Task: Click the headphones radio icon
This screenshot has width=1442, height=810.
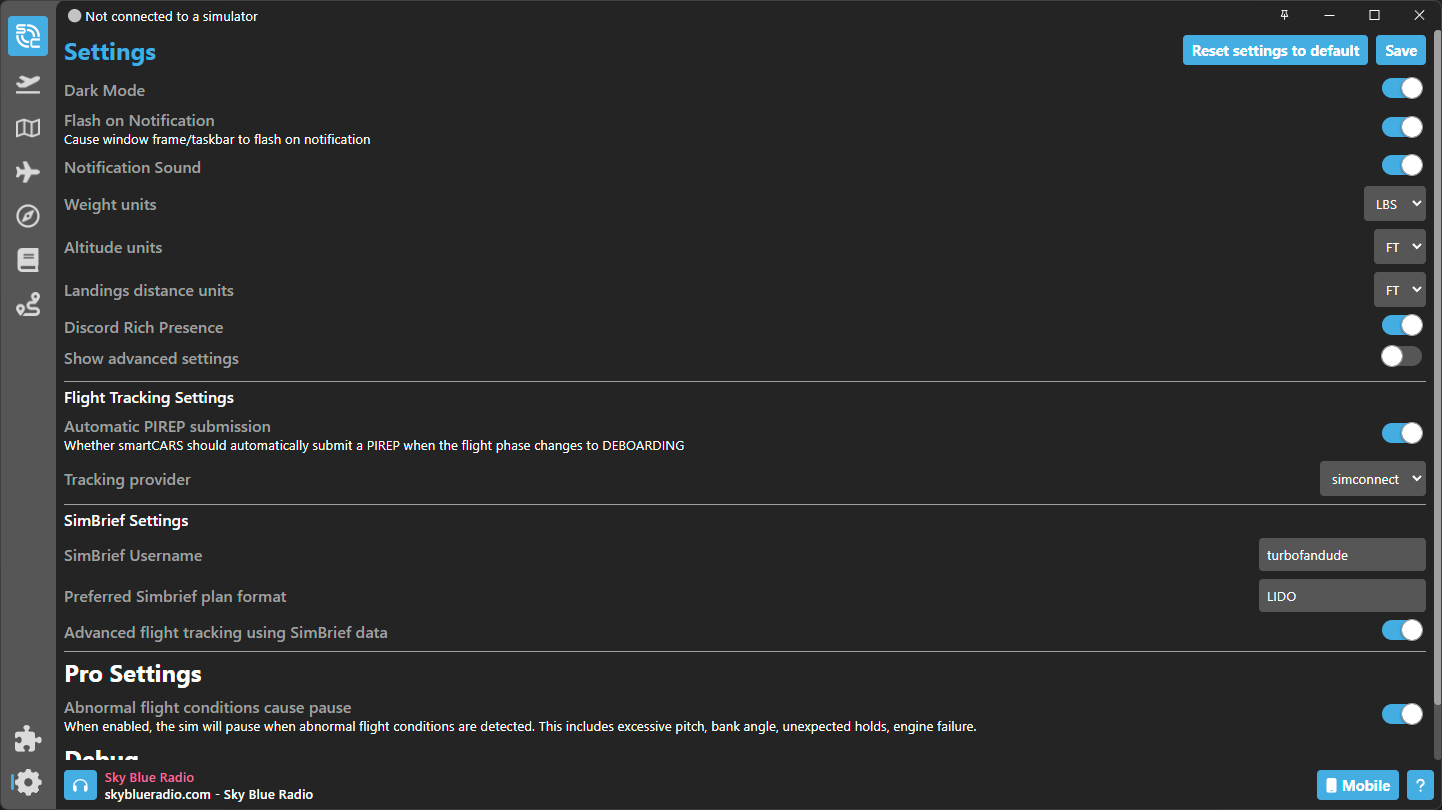Action: click(x=80, y=785)
